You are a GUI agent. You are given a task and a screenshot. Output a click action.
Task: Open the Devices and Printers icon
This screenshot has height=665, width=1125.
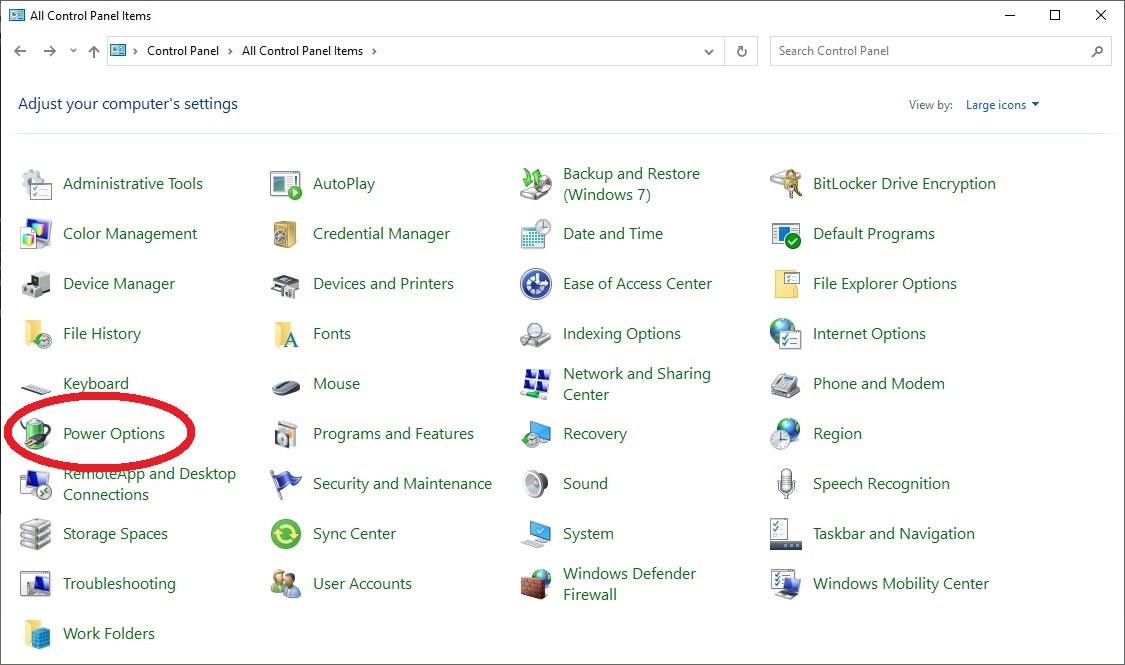tap(286, 285)
